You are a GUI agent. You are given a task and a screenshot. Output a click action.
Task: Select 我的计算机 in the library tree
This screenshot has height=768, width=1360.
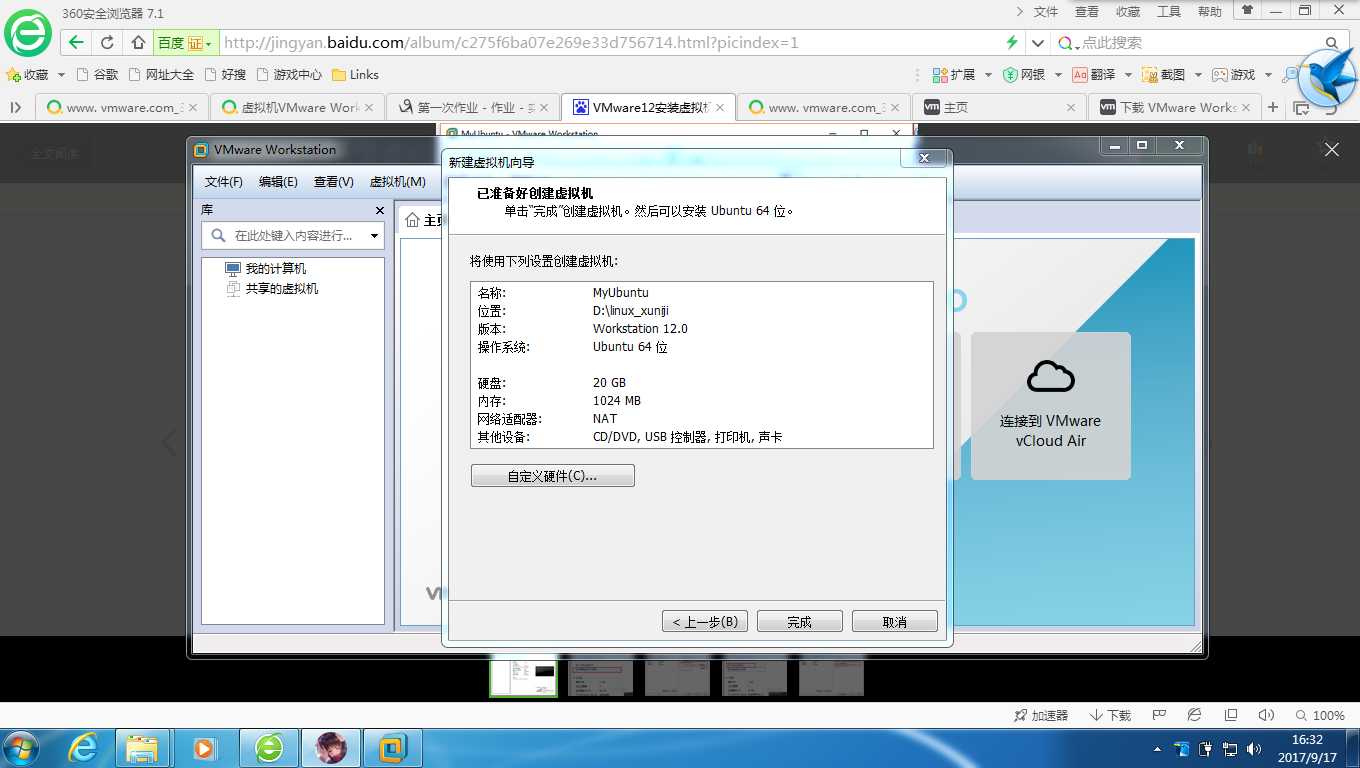tap(266, 269)
